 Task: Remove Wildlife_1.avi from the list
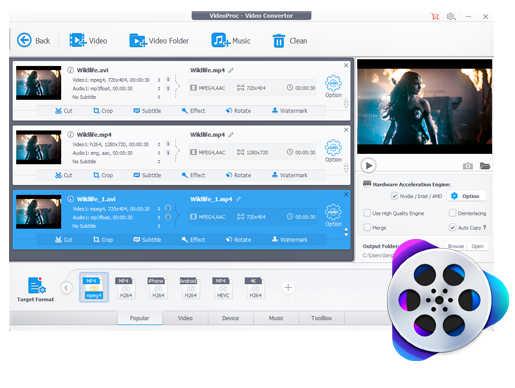coord(346,194)
